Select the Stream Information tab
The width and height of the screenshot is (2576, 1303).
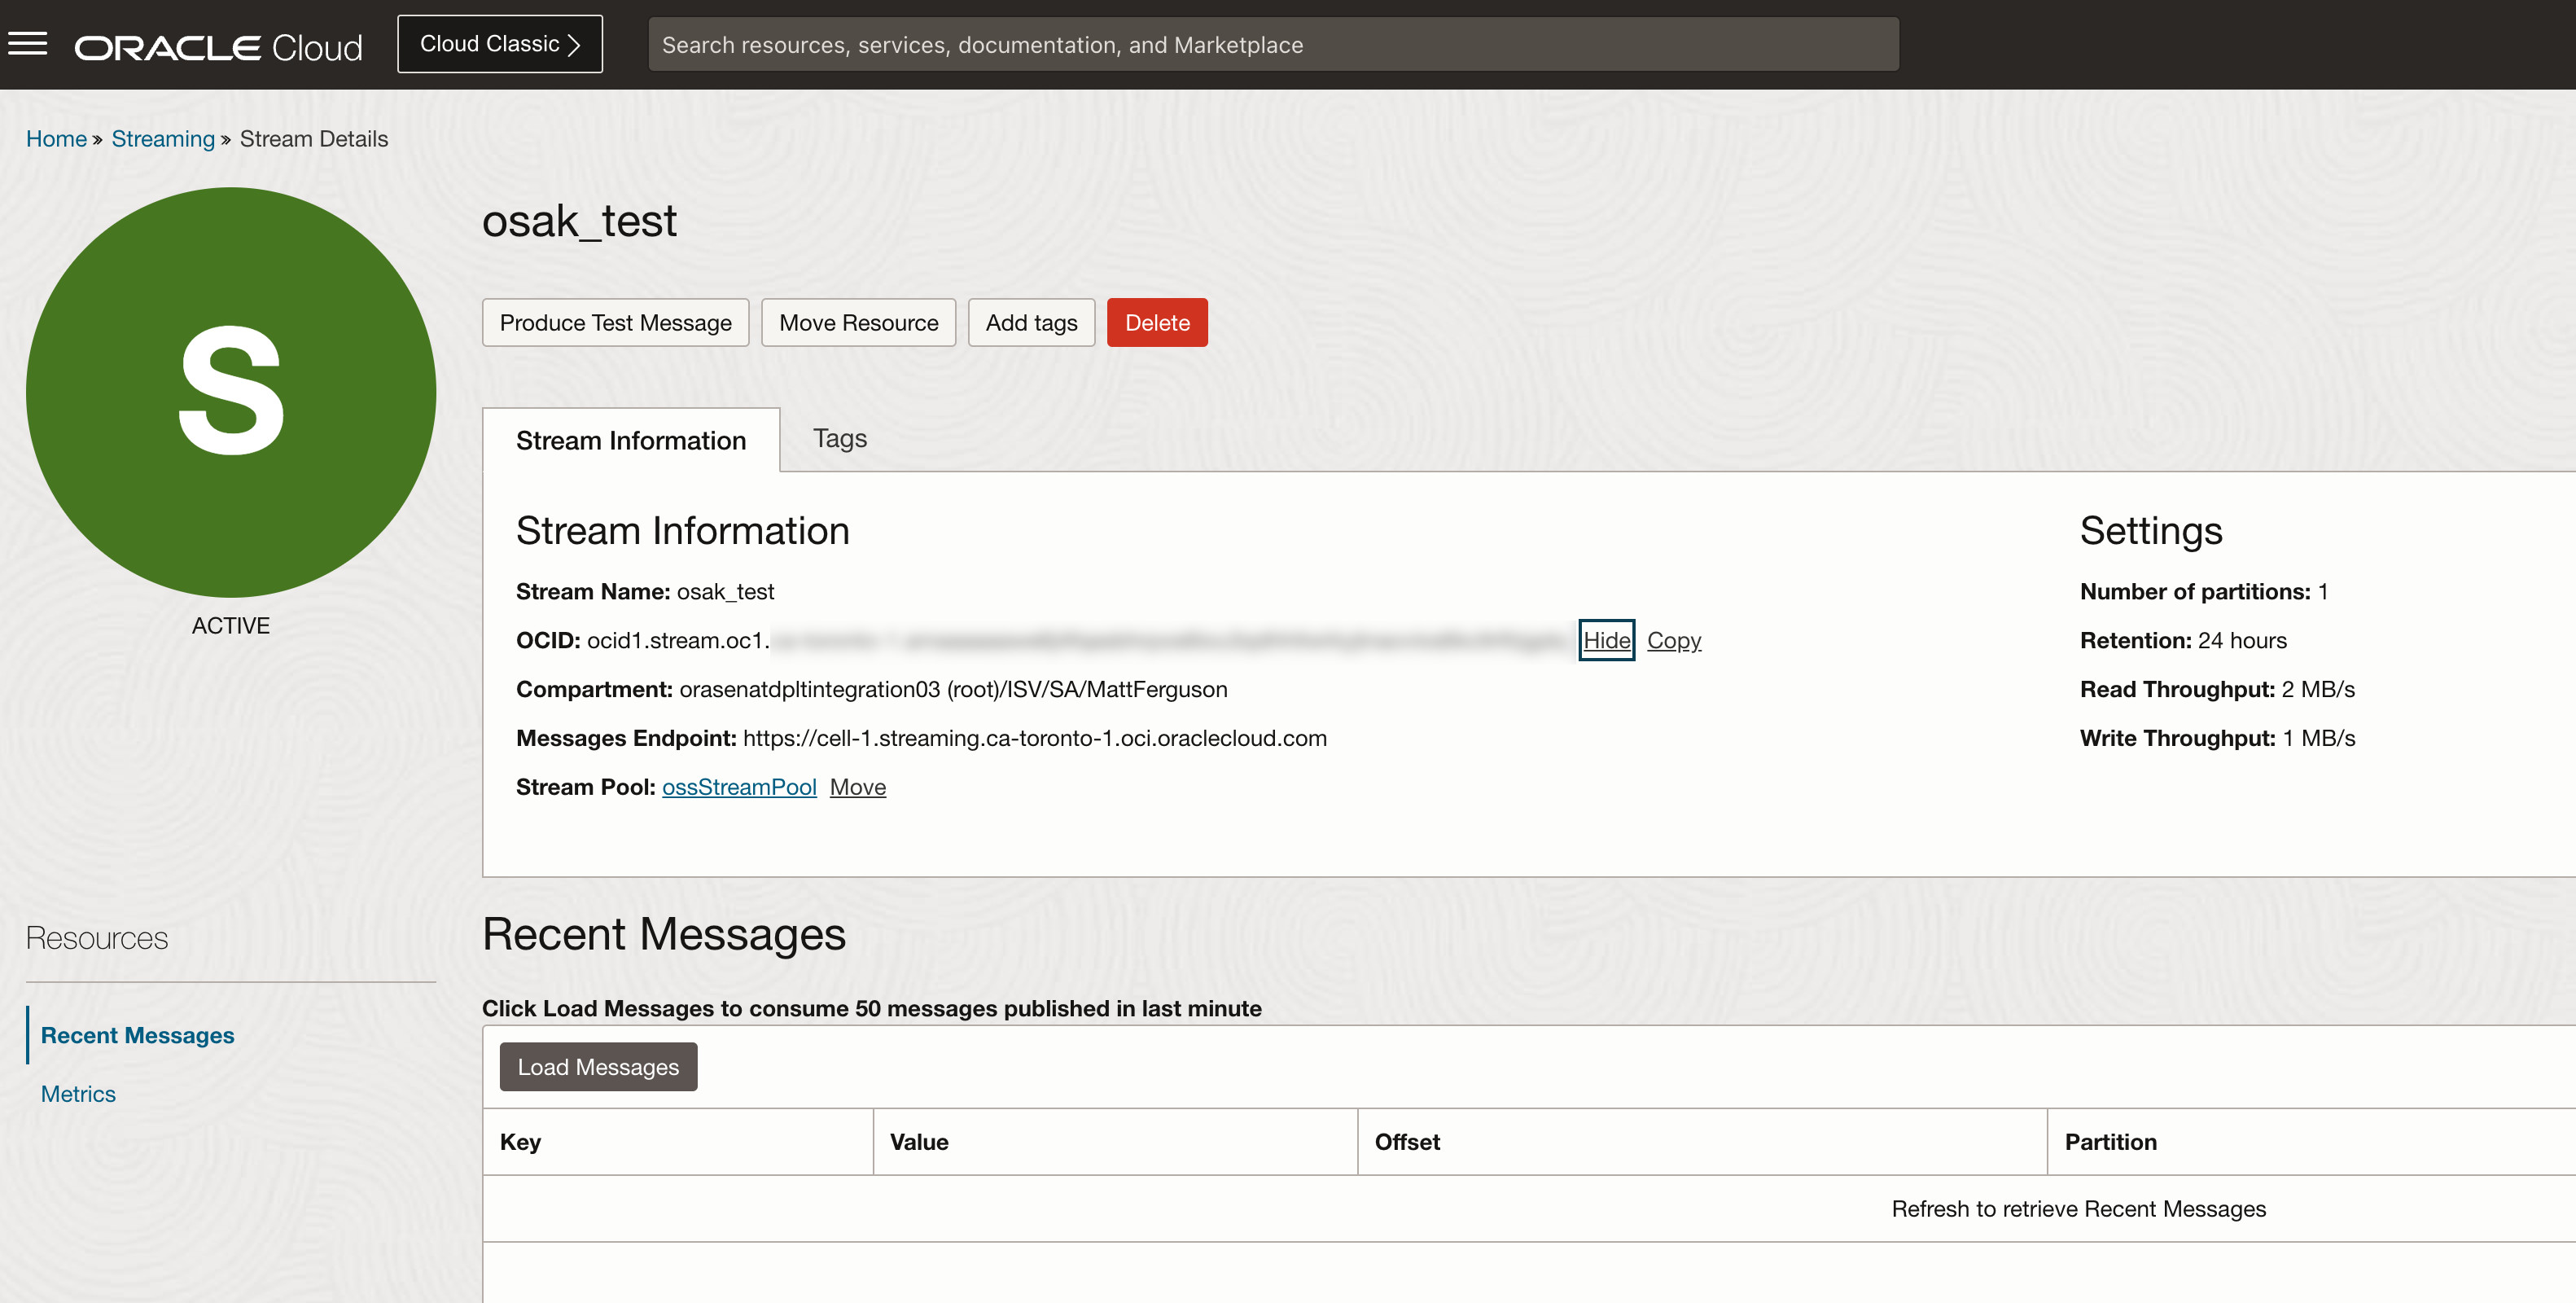pyautogui.click(x=631, y=440)
